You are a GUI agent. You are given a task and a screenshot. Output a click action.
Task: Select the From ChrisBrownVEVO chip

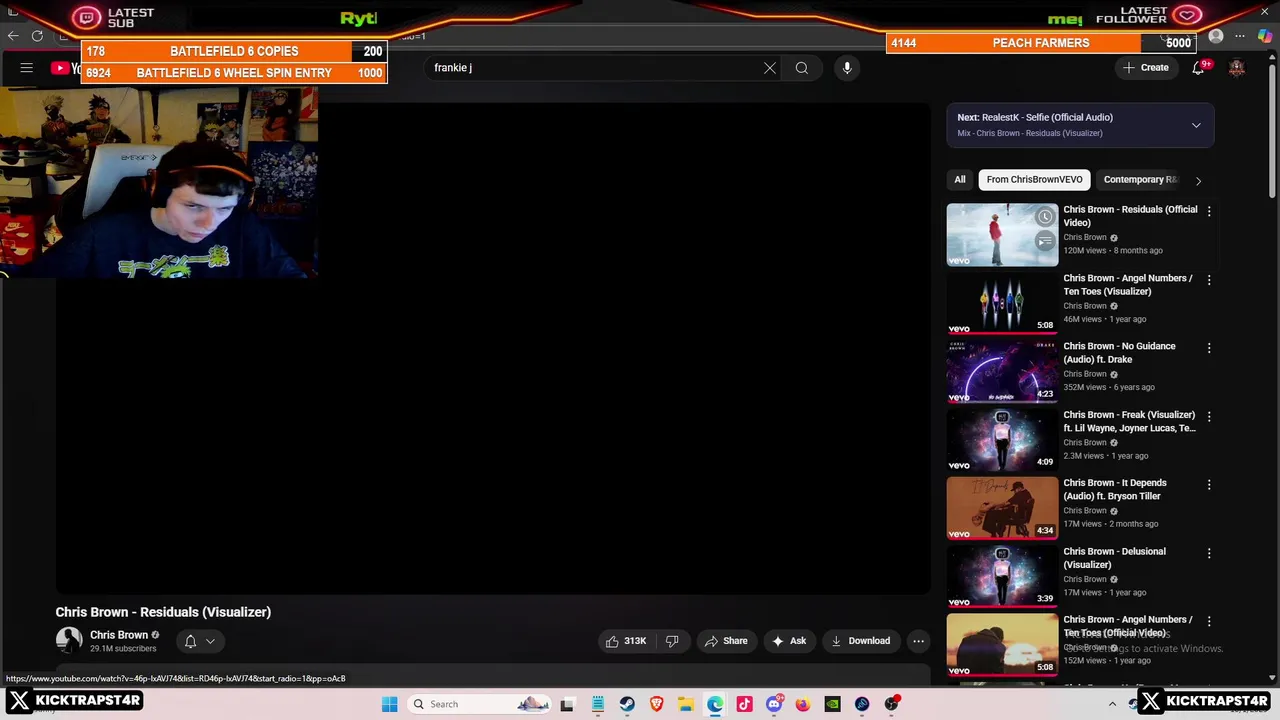pos(1034,180)
